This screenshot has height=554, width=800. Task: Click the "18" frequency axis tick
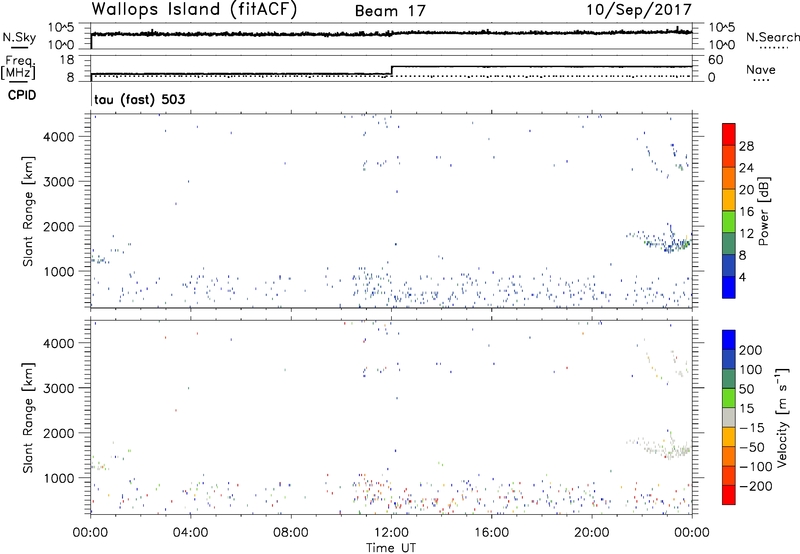click(67, 60)
